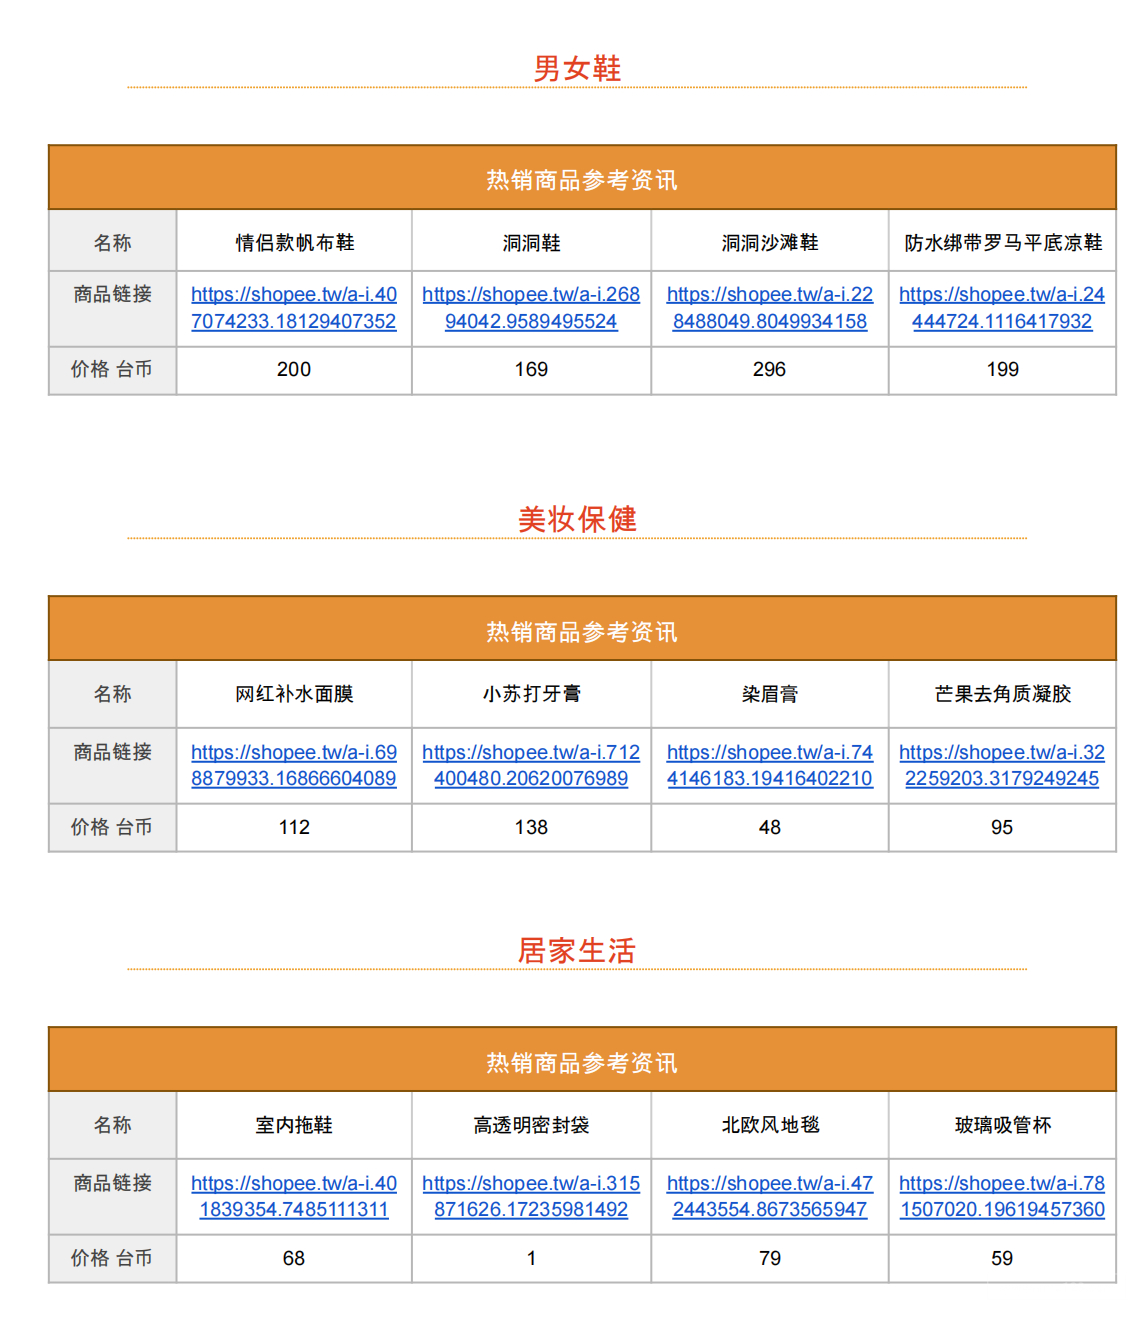Click the 热销商品参考资讯 header in first table
This screenshot has height=1320, width=1147.
tap(580, 178)
